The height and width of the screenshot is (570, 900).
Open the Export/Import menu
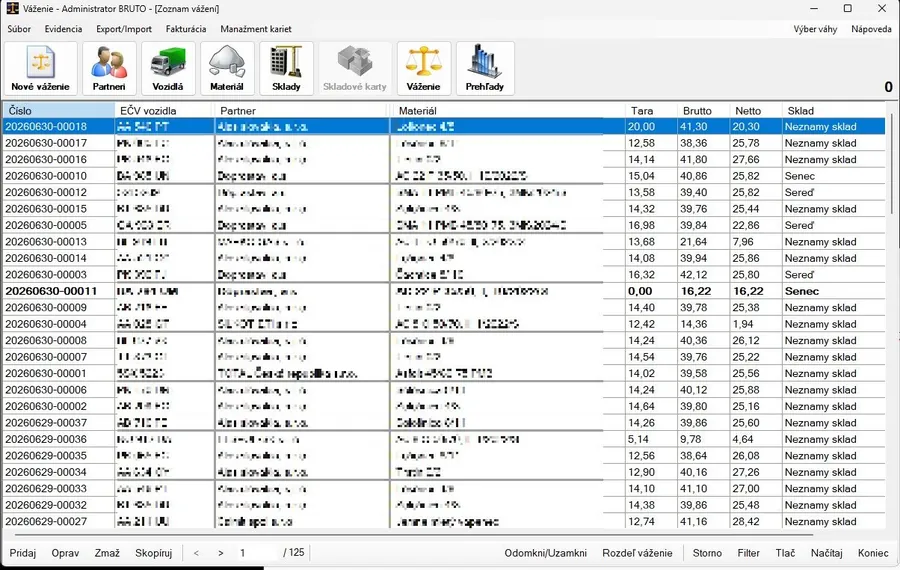(x=124, y=29)
